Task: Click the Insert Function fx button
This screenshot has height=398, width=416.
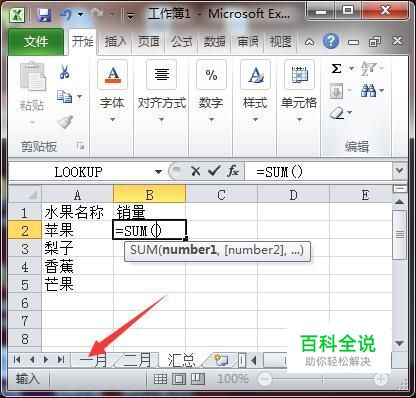Action: [x=233, y=172]
